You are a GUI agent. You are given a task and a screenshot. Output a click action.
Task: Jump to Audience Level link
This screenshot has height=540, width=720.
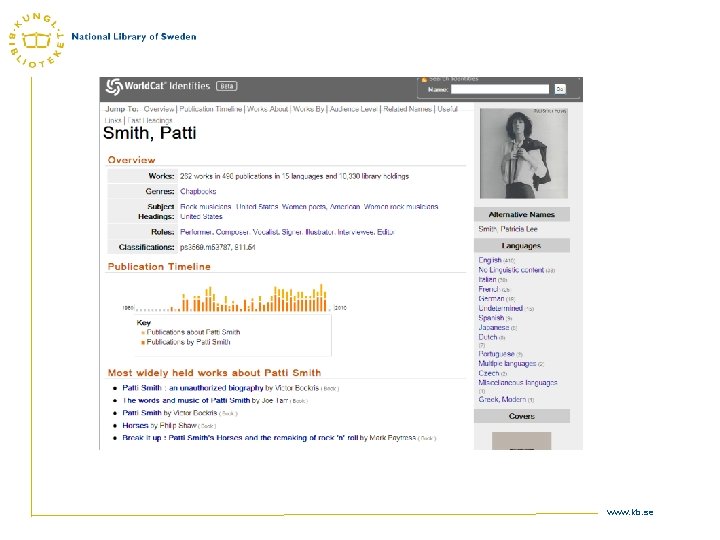pos(353,109)
